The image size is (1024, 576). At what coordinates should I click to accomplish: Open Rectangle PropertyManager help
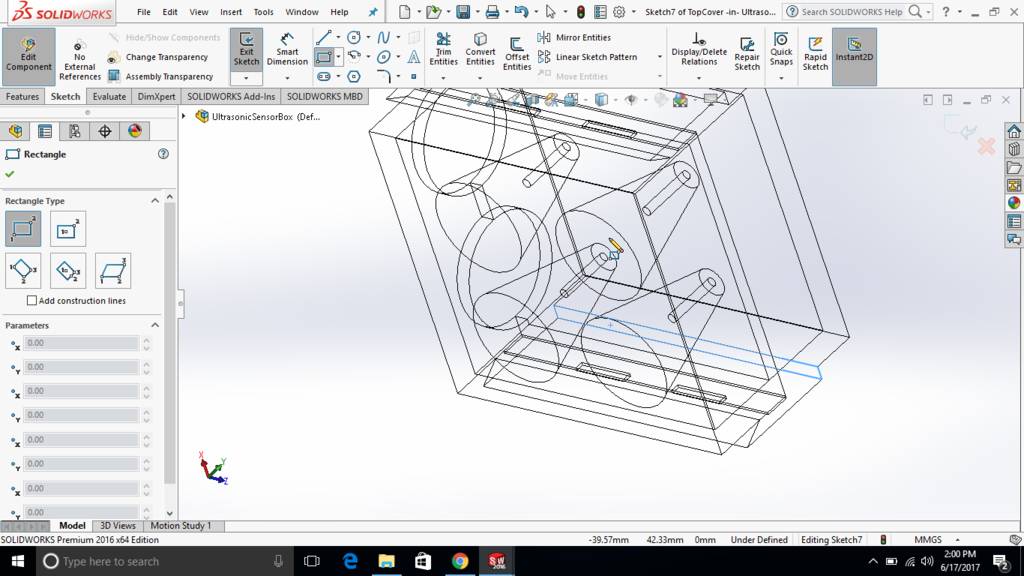[163, 154]
